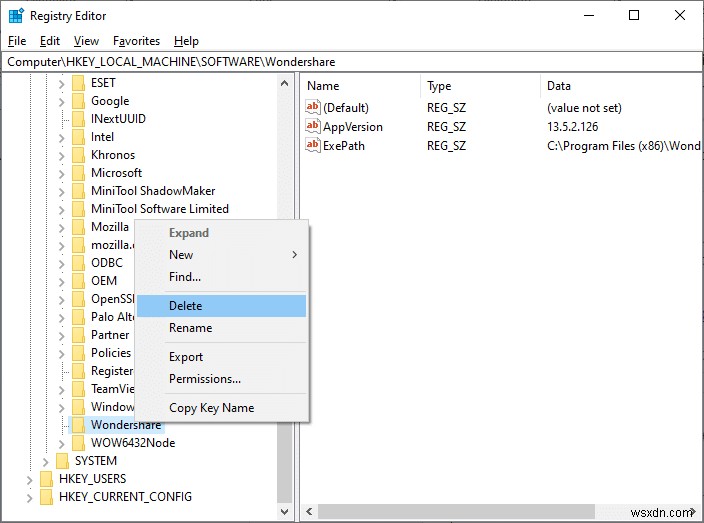This screenshot has width=704, height=523.
Task: Expand the Microsoft key
Action: 62,174
